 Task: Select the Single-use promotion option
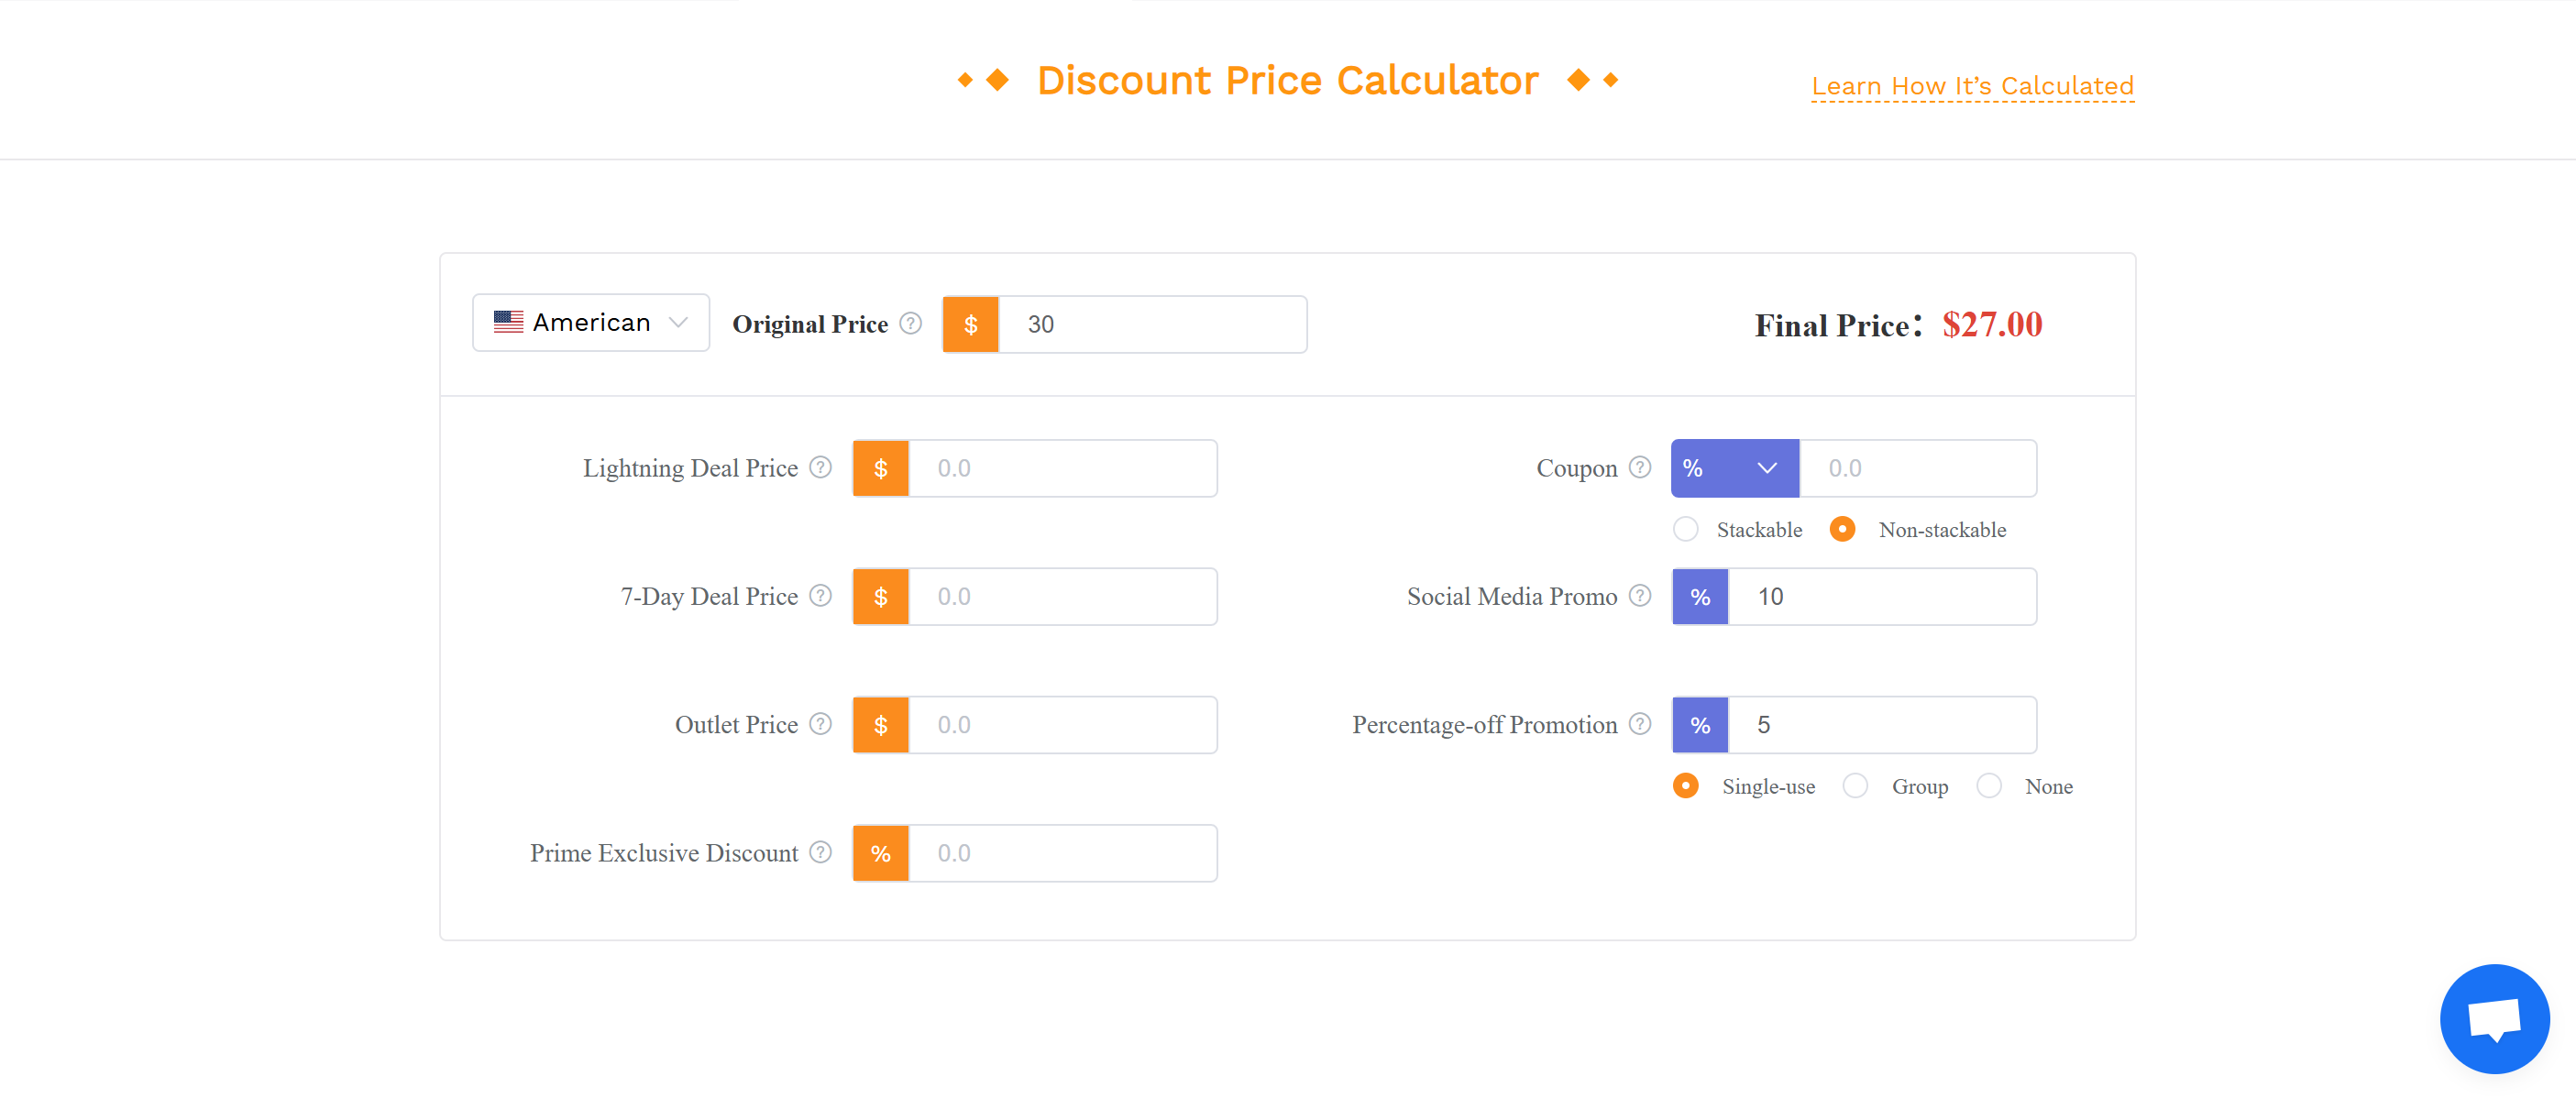(1686, 786)
